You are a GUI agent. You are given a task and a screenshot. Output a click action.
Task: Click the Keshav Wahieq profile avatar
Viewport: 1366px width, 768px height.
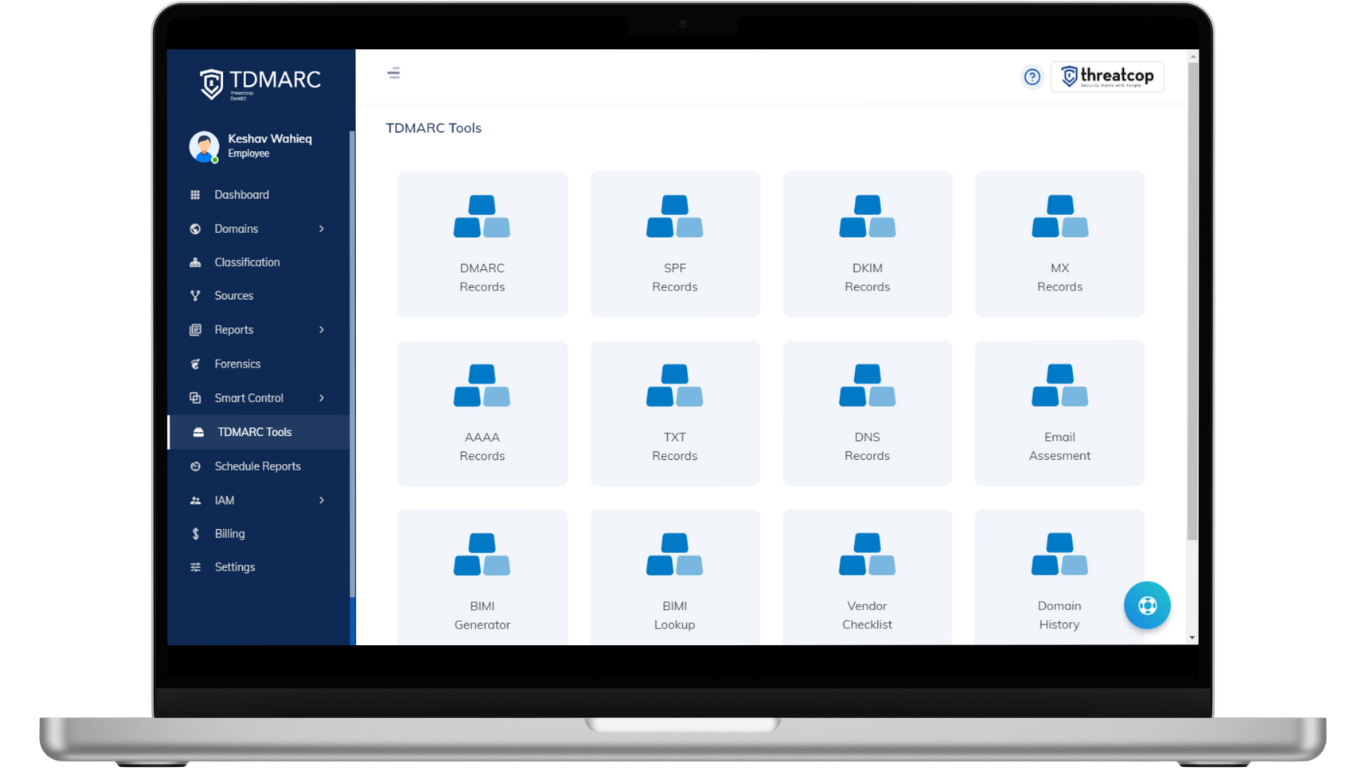[x=205, y=146]
